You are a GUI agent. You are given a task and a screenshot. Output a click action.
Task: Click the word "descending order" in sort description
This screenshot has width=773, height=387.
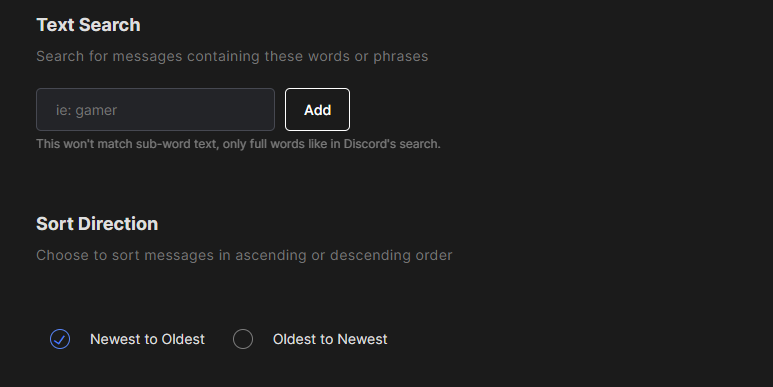point(391,255)
